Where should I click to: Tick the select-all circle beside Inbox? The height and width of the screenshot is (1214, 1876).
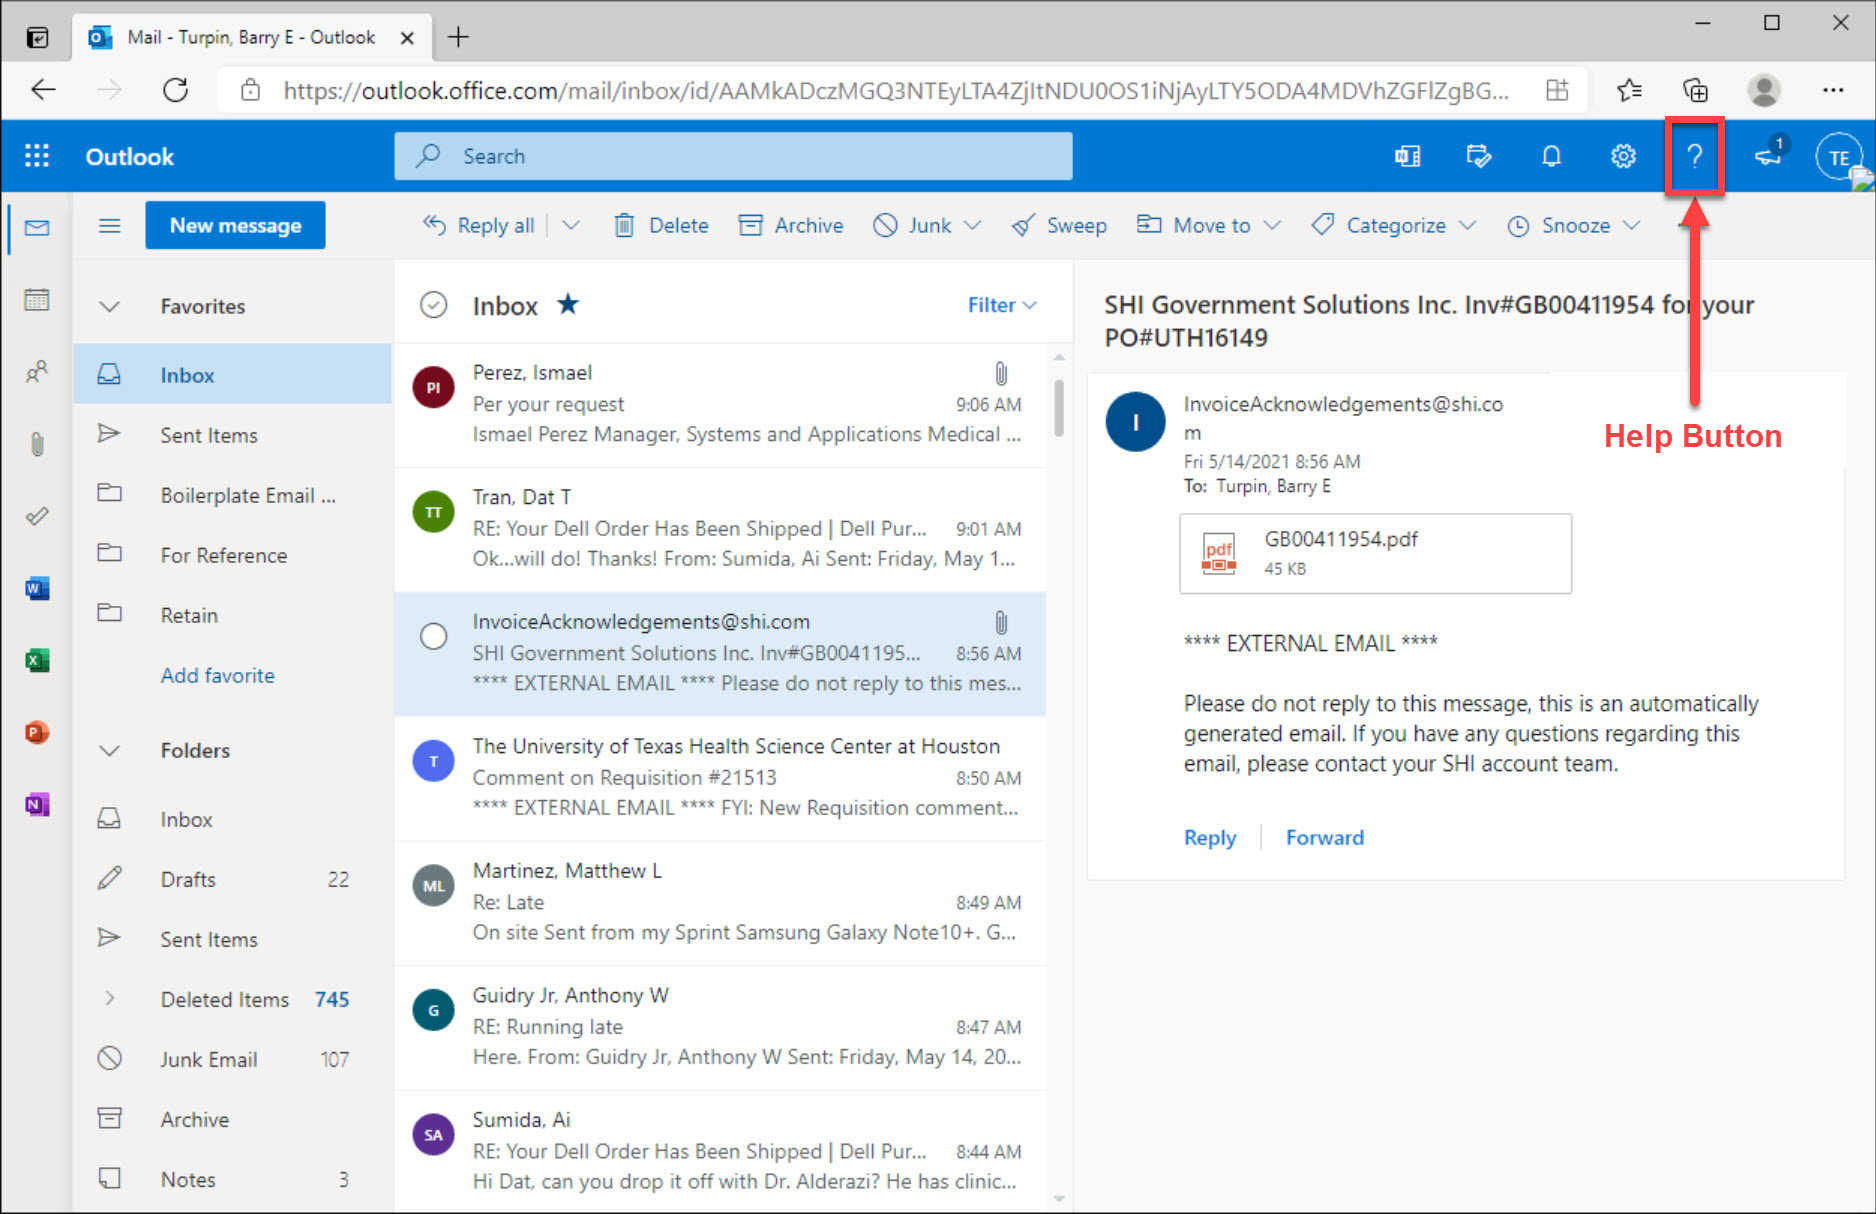pos(433,305)
